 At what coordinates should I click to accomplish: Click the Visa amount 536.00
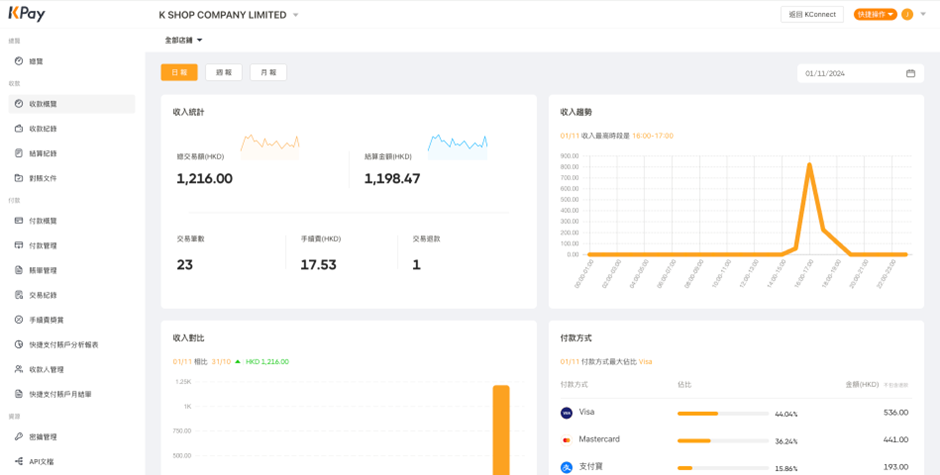click(896, 413)
